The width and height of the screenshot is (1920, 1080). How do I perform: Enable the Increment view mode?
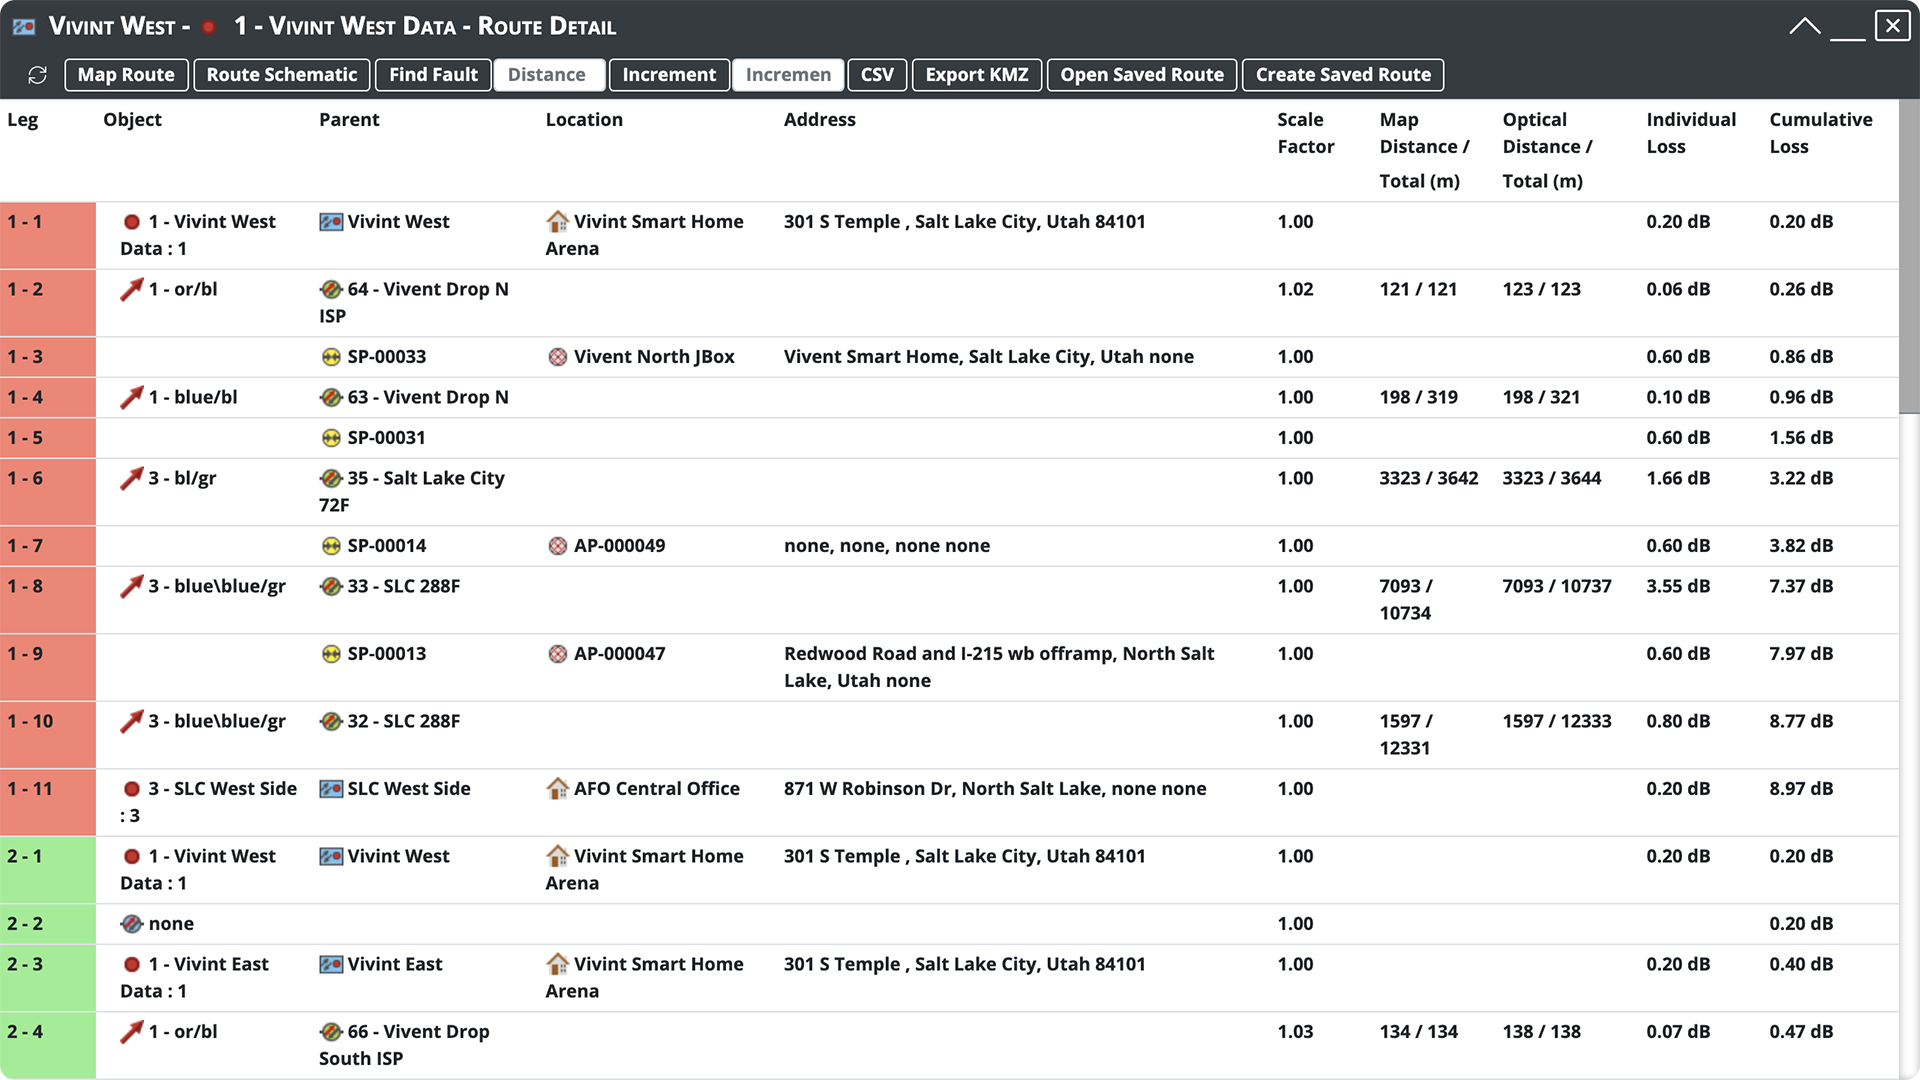(x=669, y=74)
